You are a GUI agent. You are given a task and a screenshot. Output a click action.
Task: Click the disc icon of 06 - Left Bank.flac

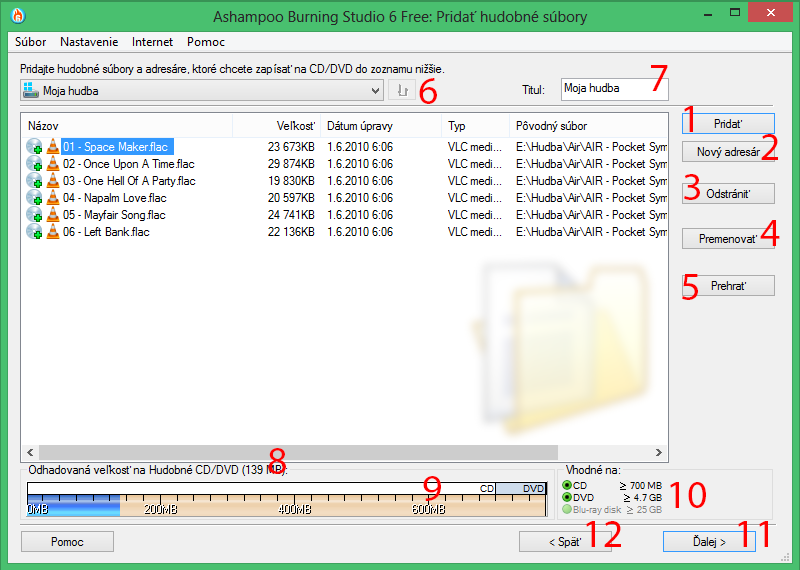[x=34, y=232]
